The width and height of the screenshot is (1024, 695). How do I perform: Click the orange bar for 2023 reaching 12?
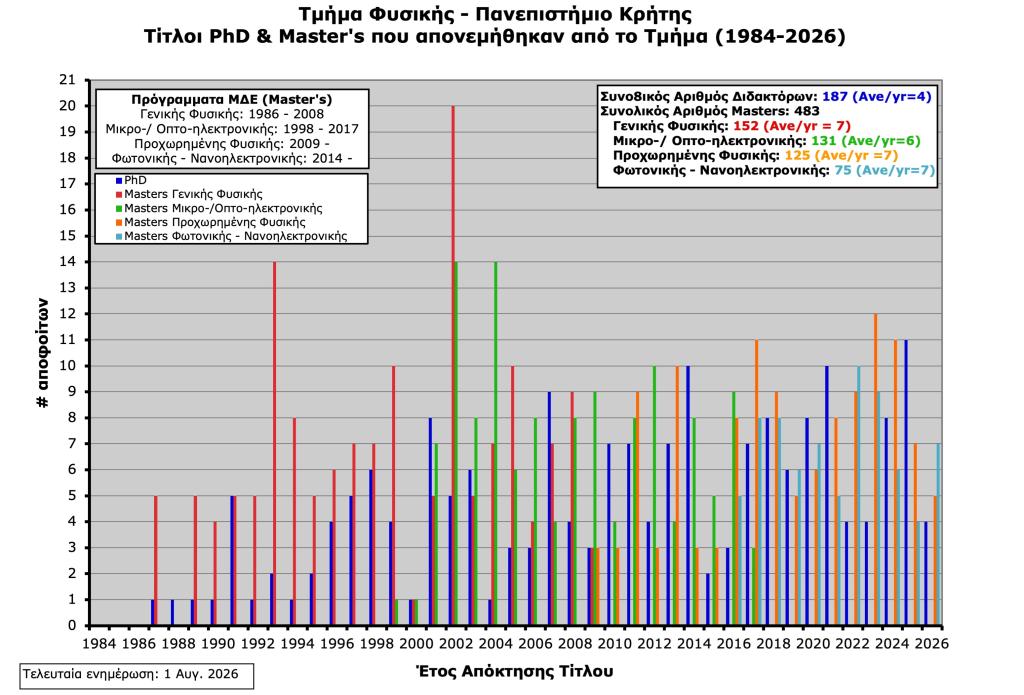[875, 470]
